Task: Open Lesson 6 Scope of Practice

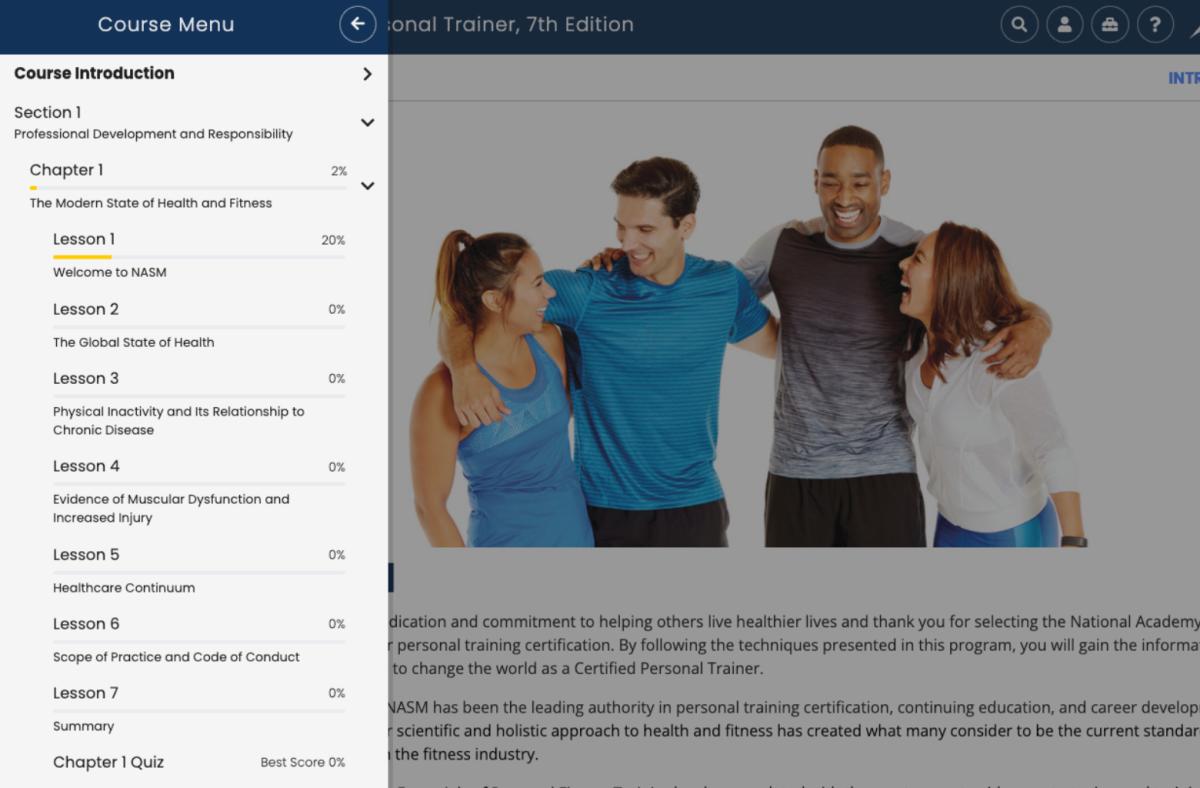Action: (x=176, y=657)
